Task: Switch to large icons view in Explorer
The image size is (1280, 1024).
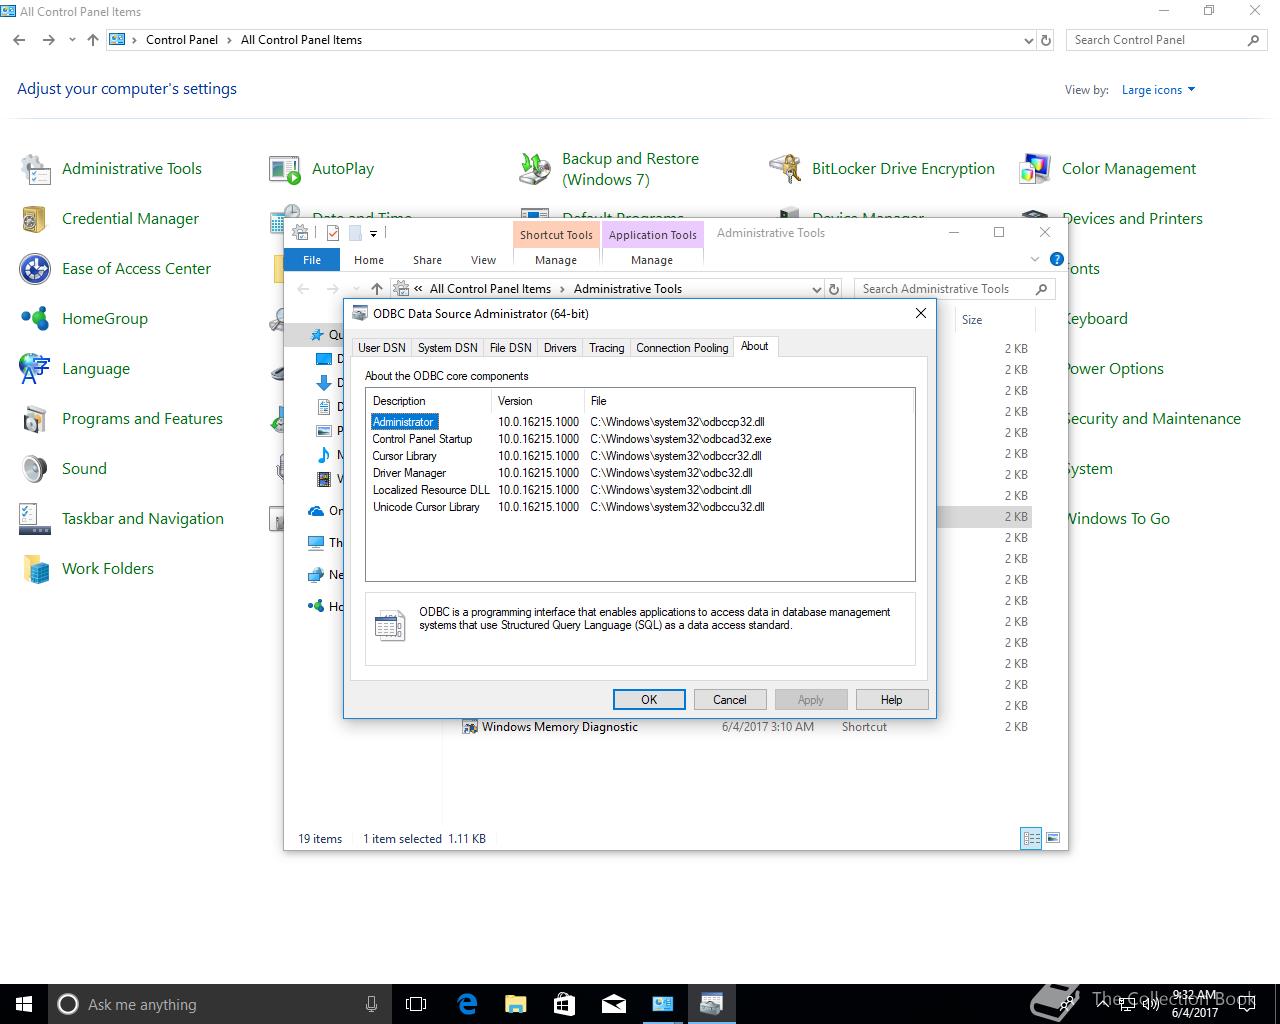Action: [1052, 838]
